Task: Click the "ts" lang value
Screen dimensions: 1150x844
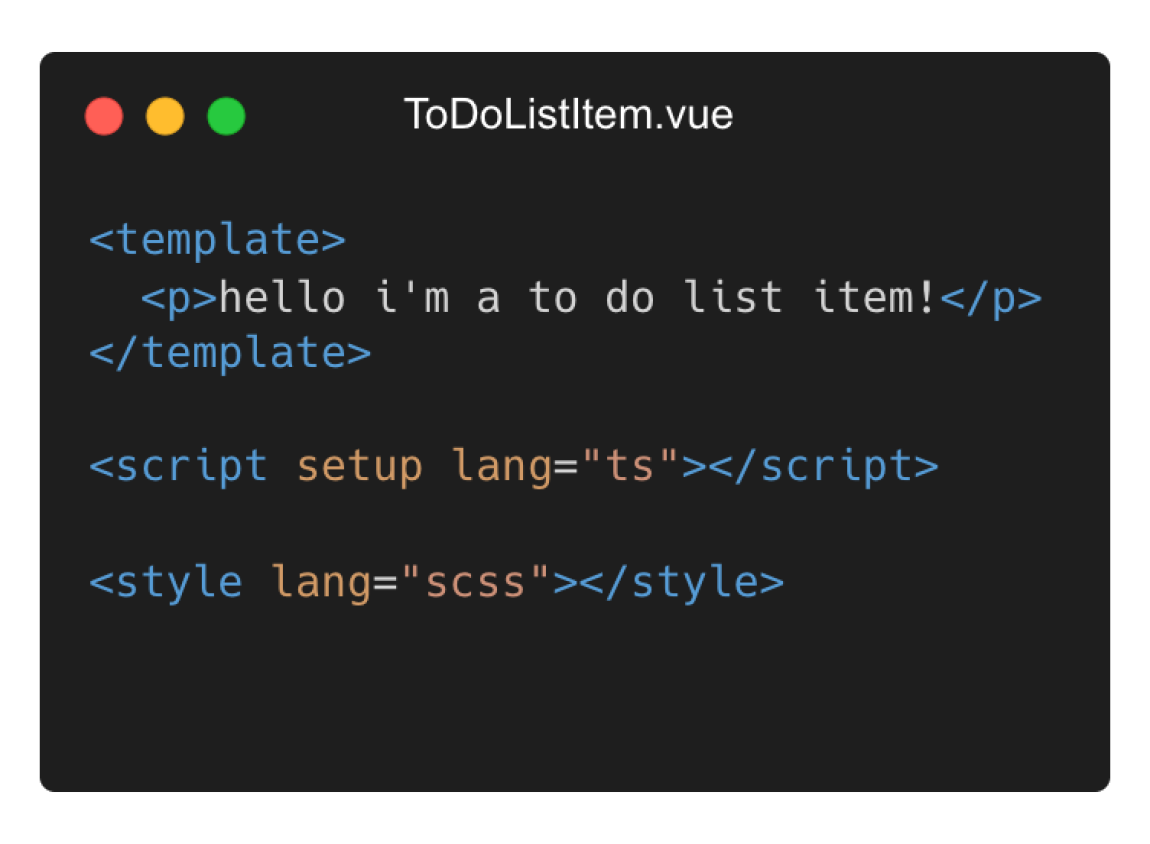Action: coord(630,466)
